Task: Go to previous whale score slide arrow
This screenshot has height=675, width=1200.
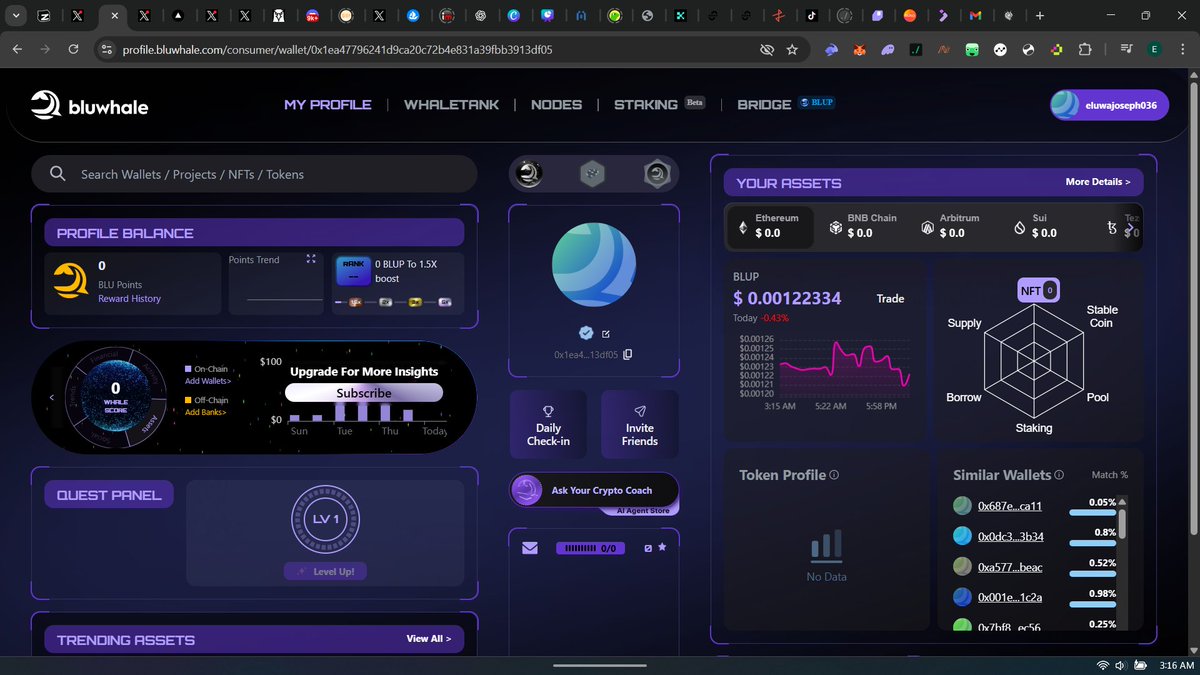Action: [x=51, y=397]
